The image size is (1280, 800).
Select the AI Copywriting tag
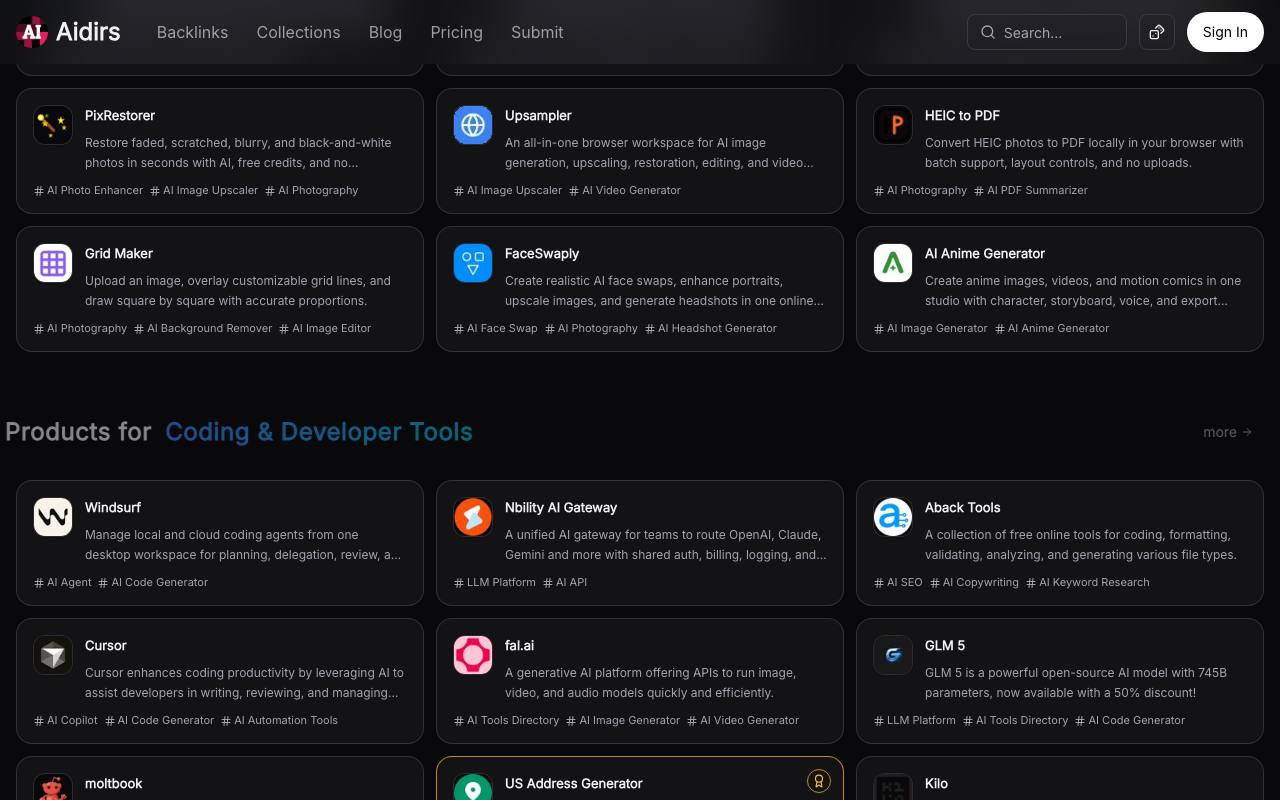(x=974, y=582)
